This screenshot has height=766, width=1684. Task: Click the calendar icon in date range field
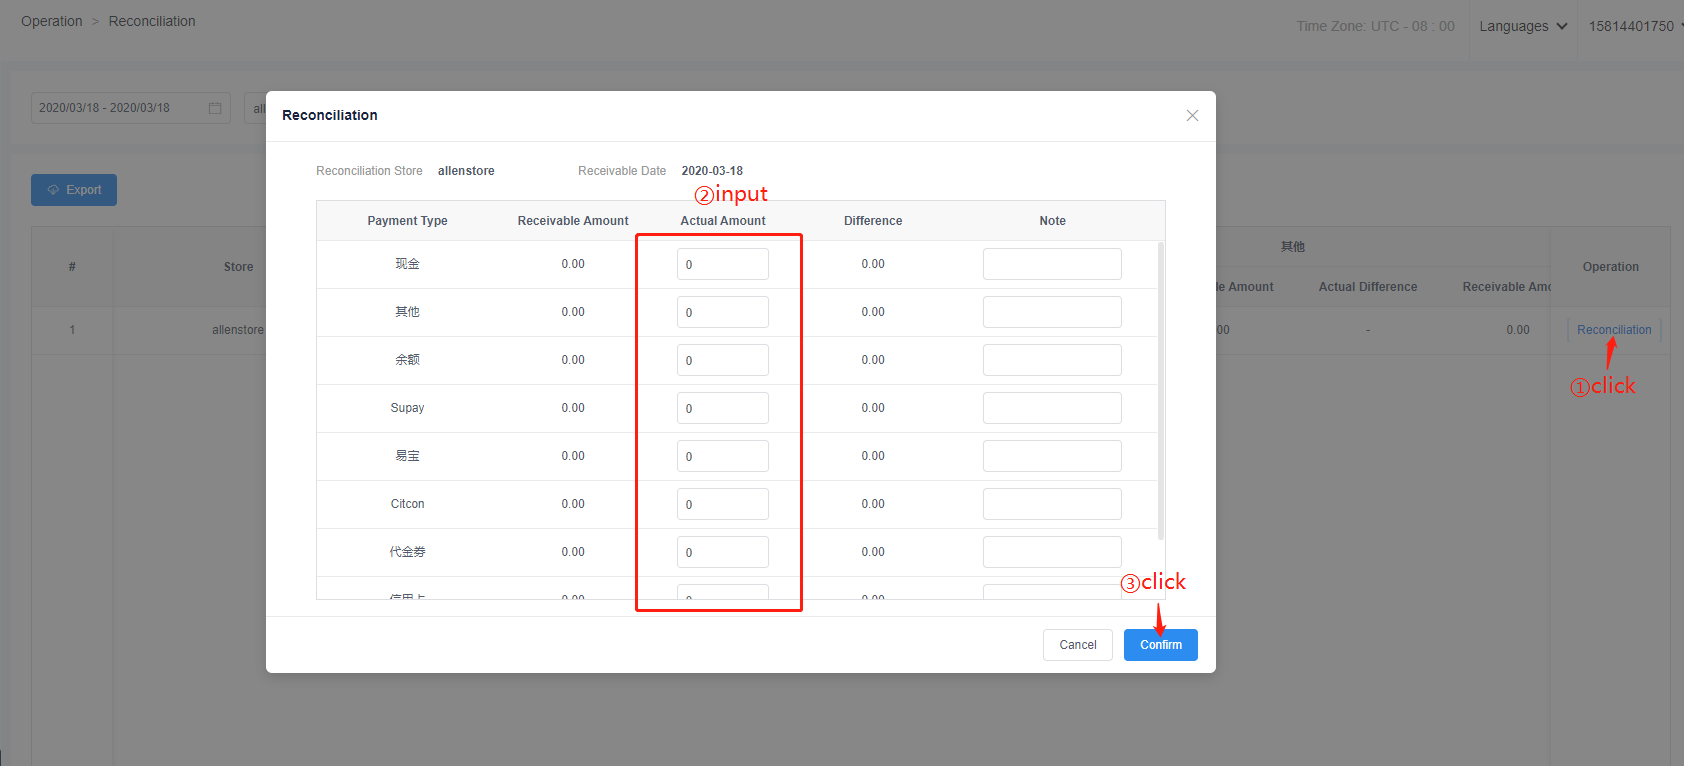[215, 108]
